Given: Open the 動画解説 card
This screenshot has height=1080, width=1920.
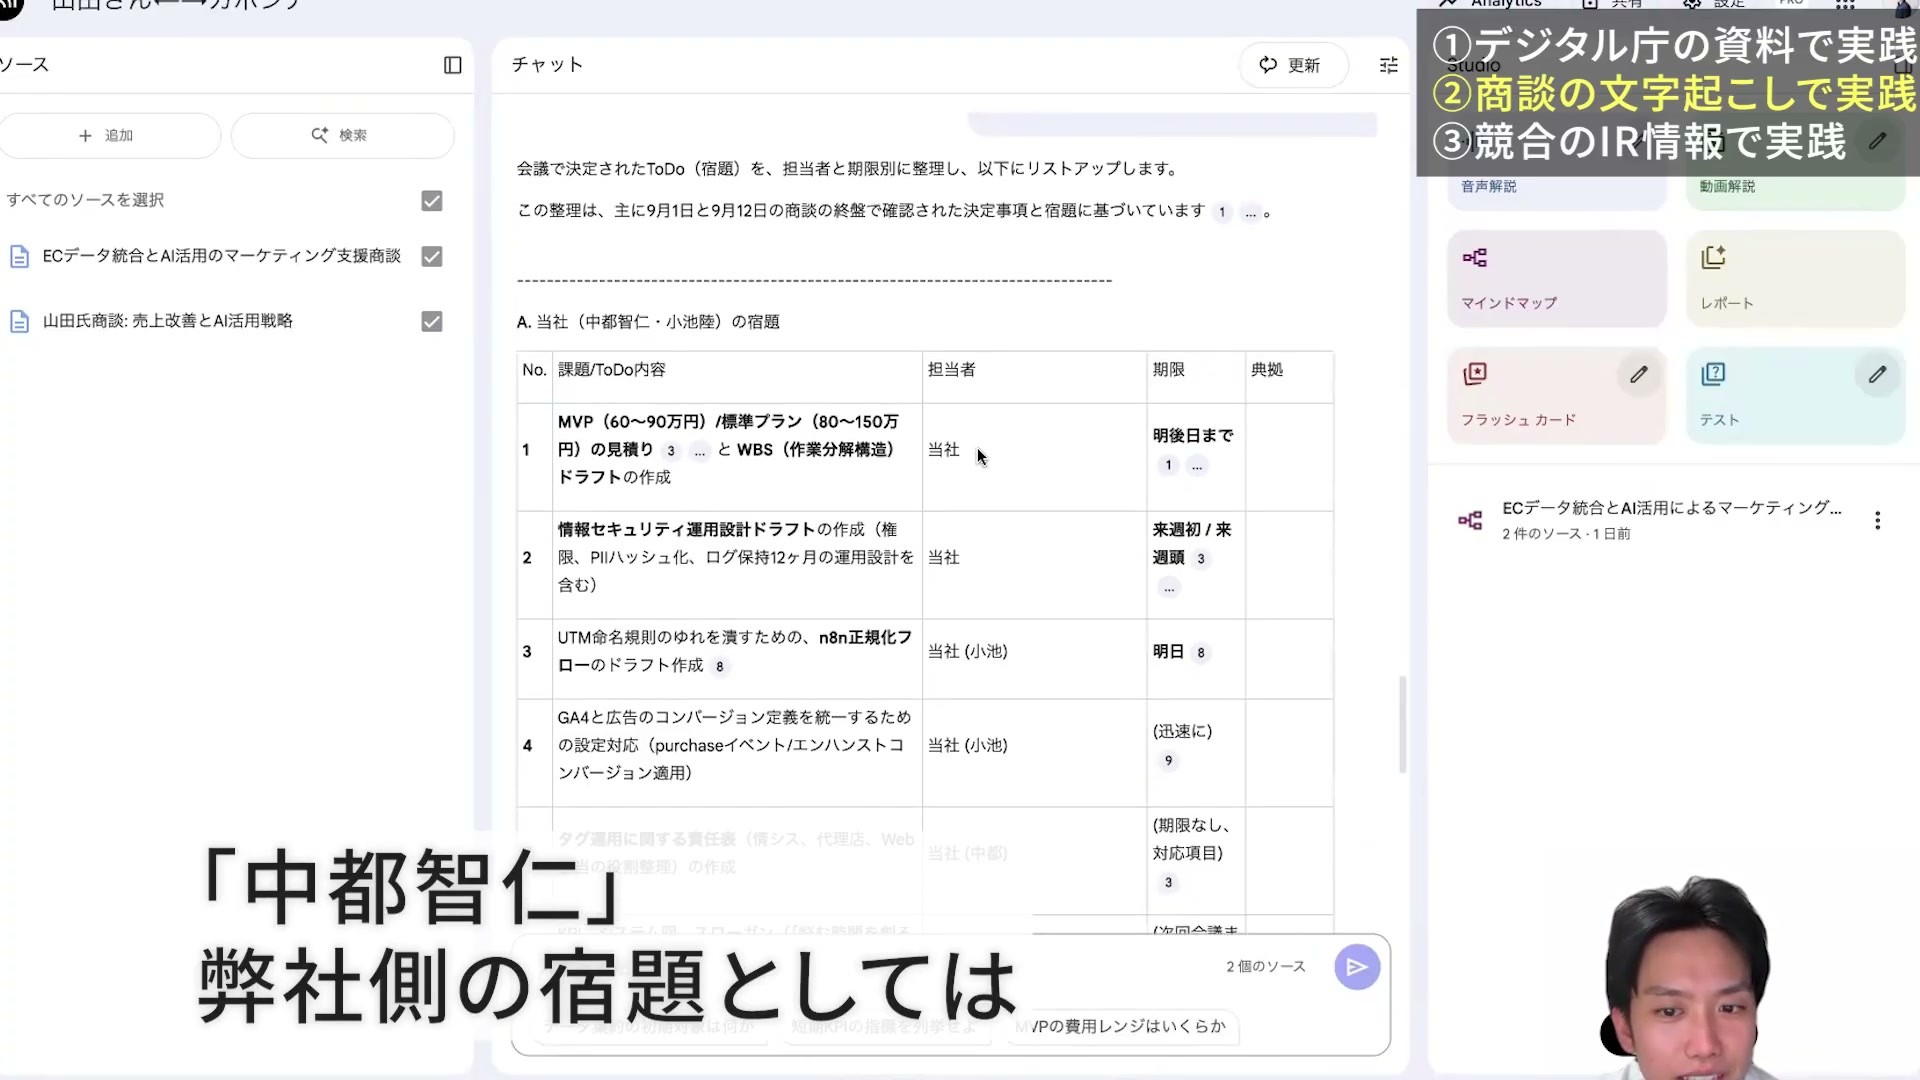Looking at the screenshot, I should click(x=1795, y=186).
